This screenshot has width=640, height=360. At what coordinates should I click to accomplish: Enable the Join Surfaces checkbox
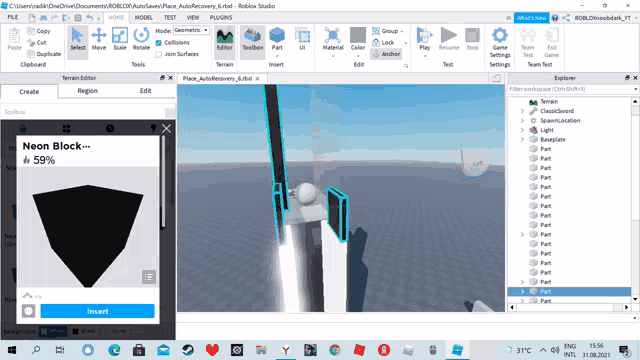[x=159, y=54]
